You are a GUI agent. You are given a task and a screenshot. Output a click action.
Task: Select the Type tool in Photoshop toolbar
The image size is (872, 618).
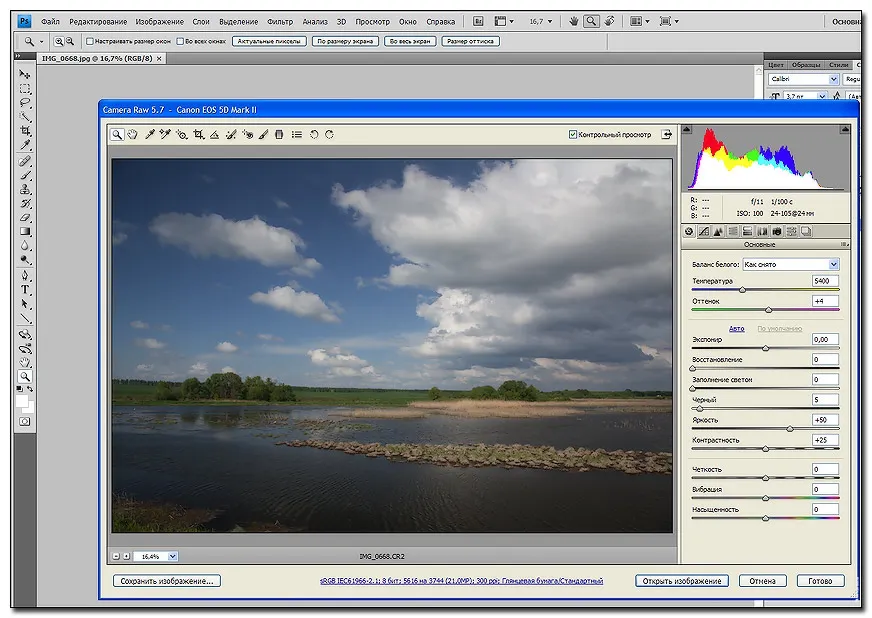click(x=25, y=290)
